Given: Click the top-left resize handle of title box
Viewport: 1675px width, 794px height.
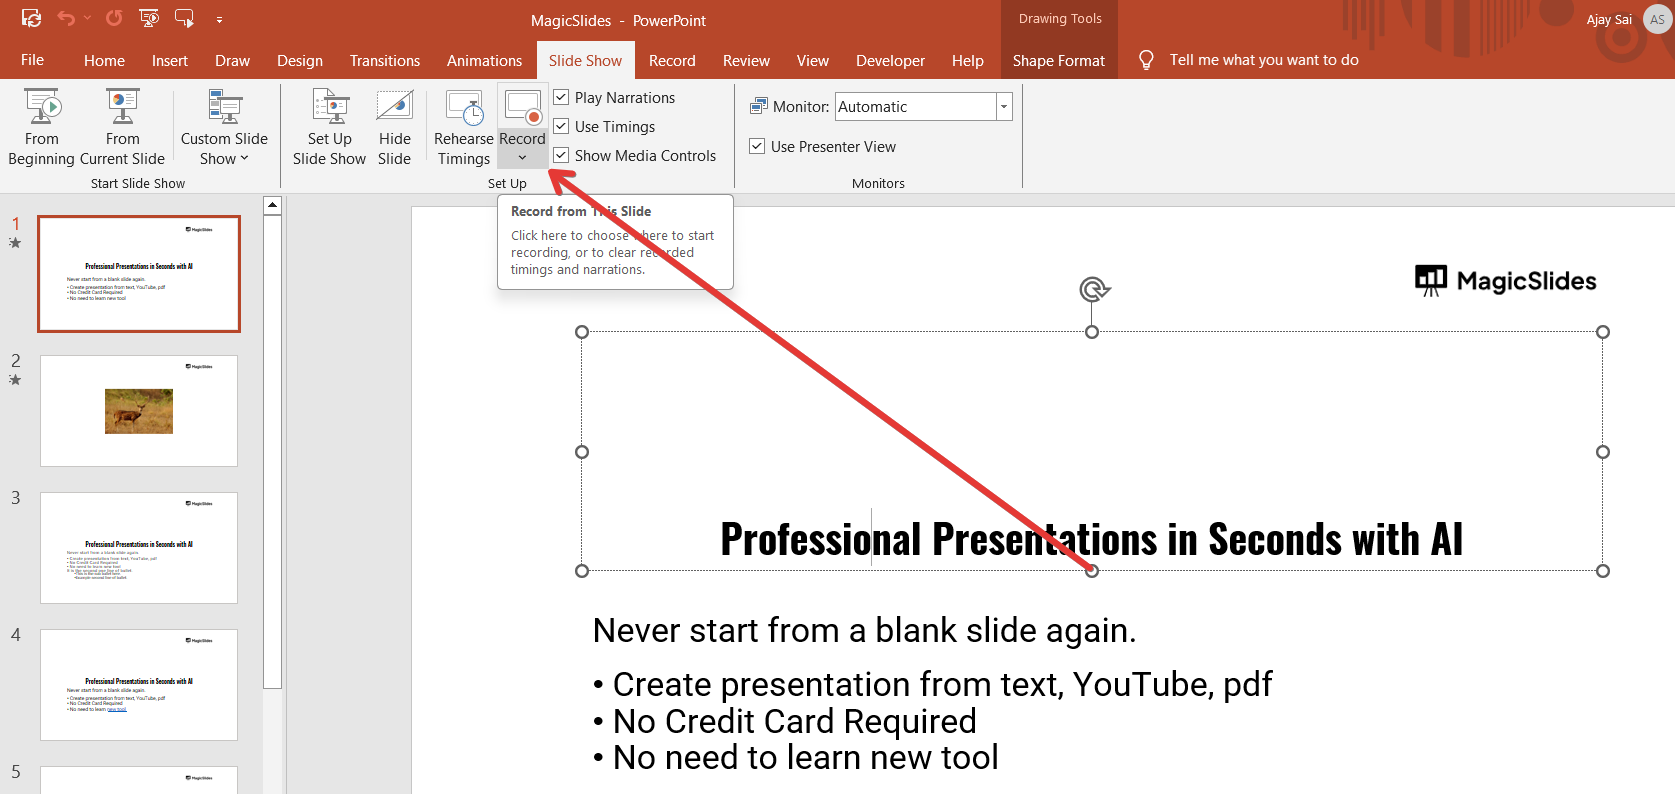Looking at the screenshot, I should pyautogui.click(x=582, y=332).
